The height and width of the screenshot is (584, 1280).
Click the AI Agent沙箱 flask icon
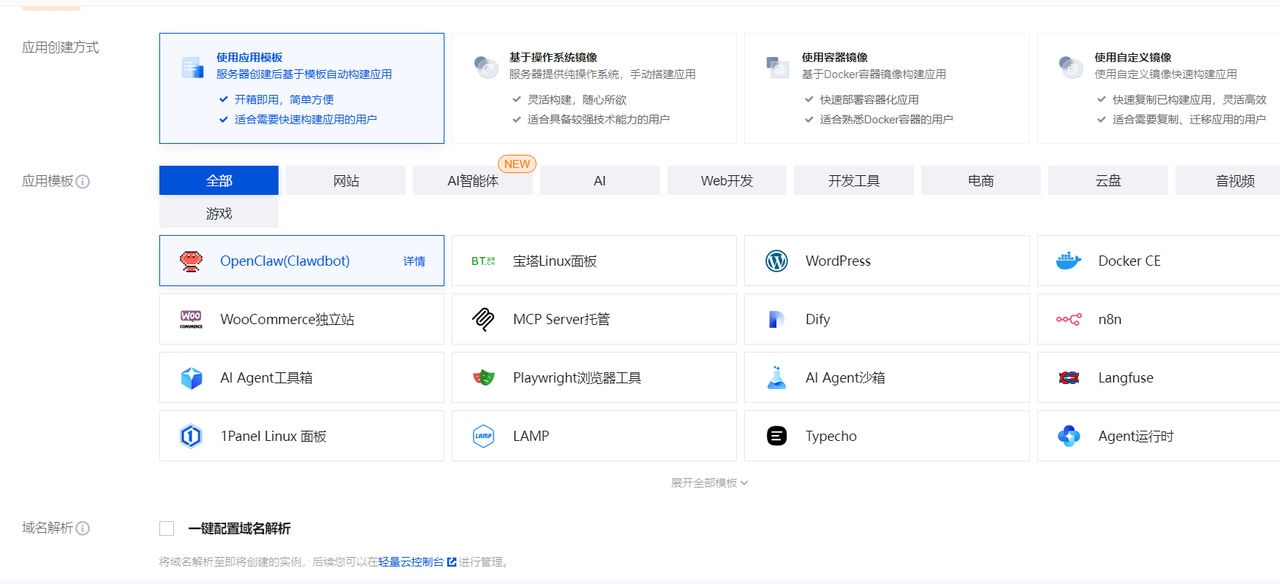point(776,378)
